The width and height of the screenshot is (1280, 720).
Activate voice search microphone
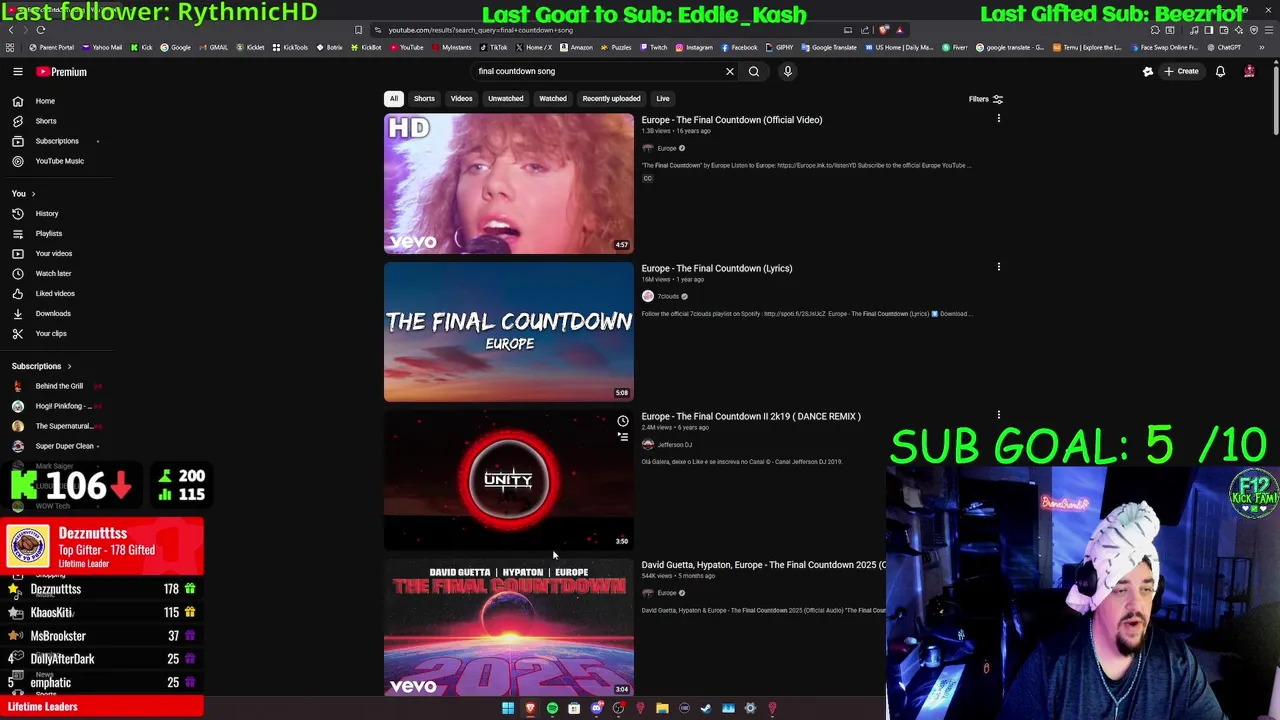pos(788,71)
